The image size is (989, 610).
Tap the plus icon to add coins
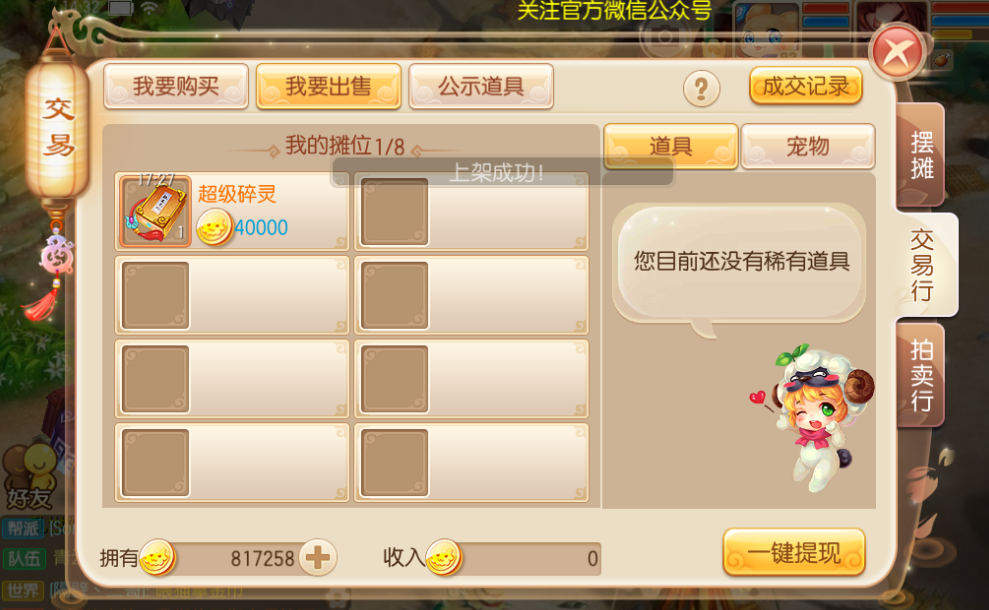317,558
